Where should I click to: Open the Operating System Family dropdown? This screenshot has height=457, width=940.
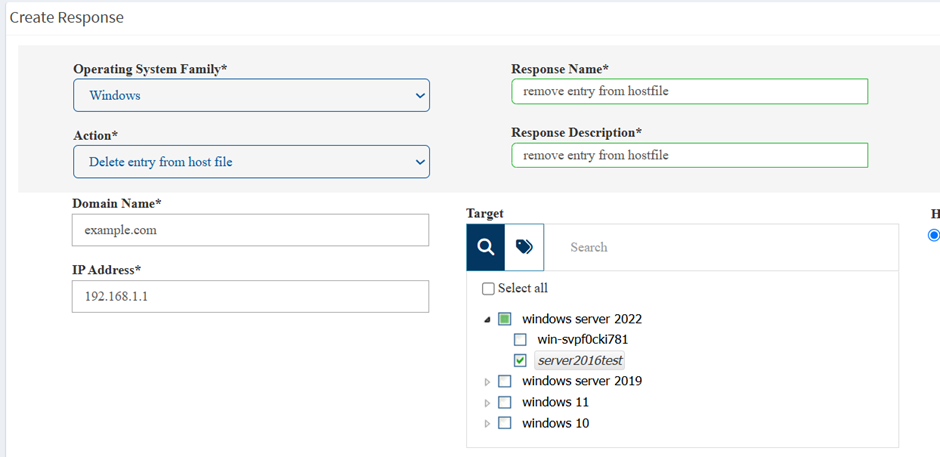[x=251, y=96]
